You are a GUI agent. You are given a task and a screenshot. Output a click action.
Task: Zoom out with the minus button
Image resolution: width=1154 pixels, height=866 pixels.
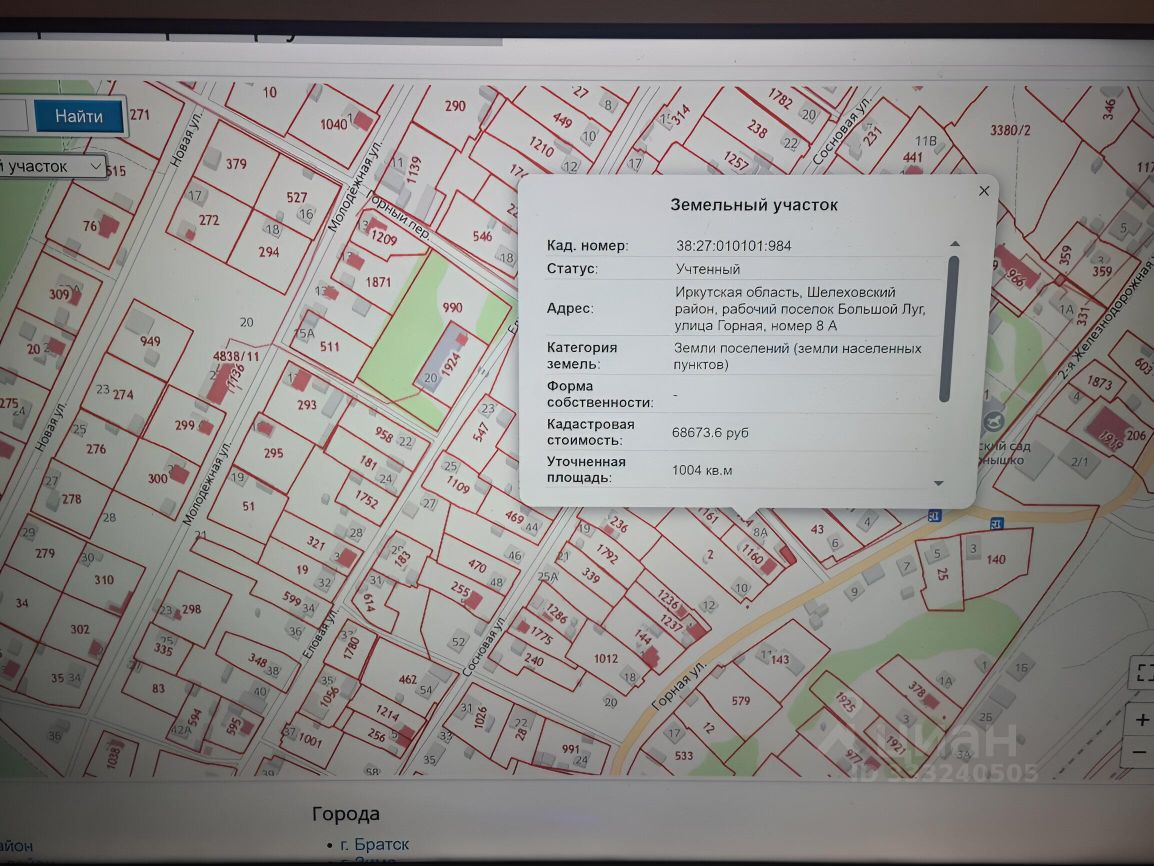point(1141,752)
